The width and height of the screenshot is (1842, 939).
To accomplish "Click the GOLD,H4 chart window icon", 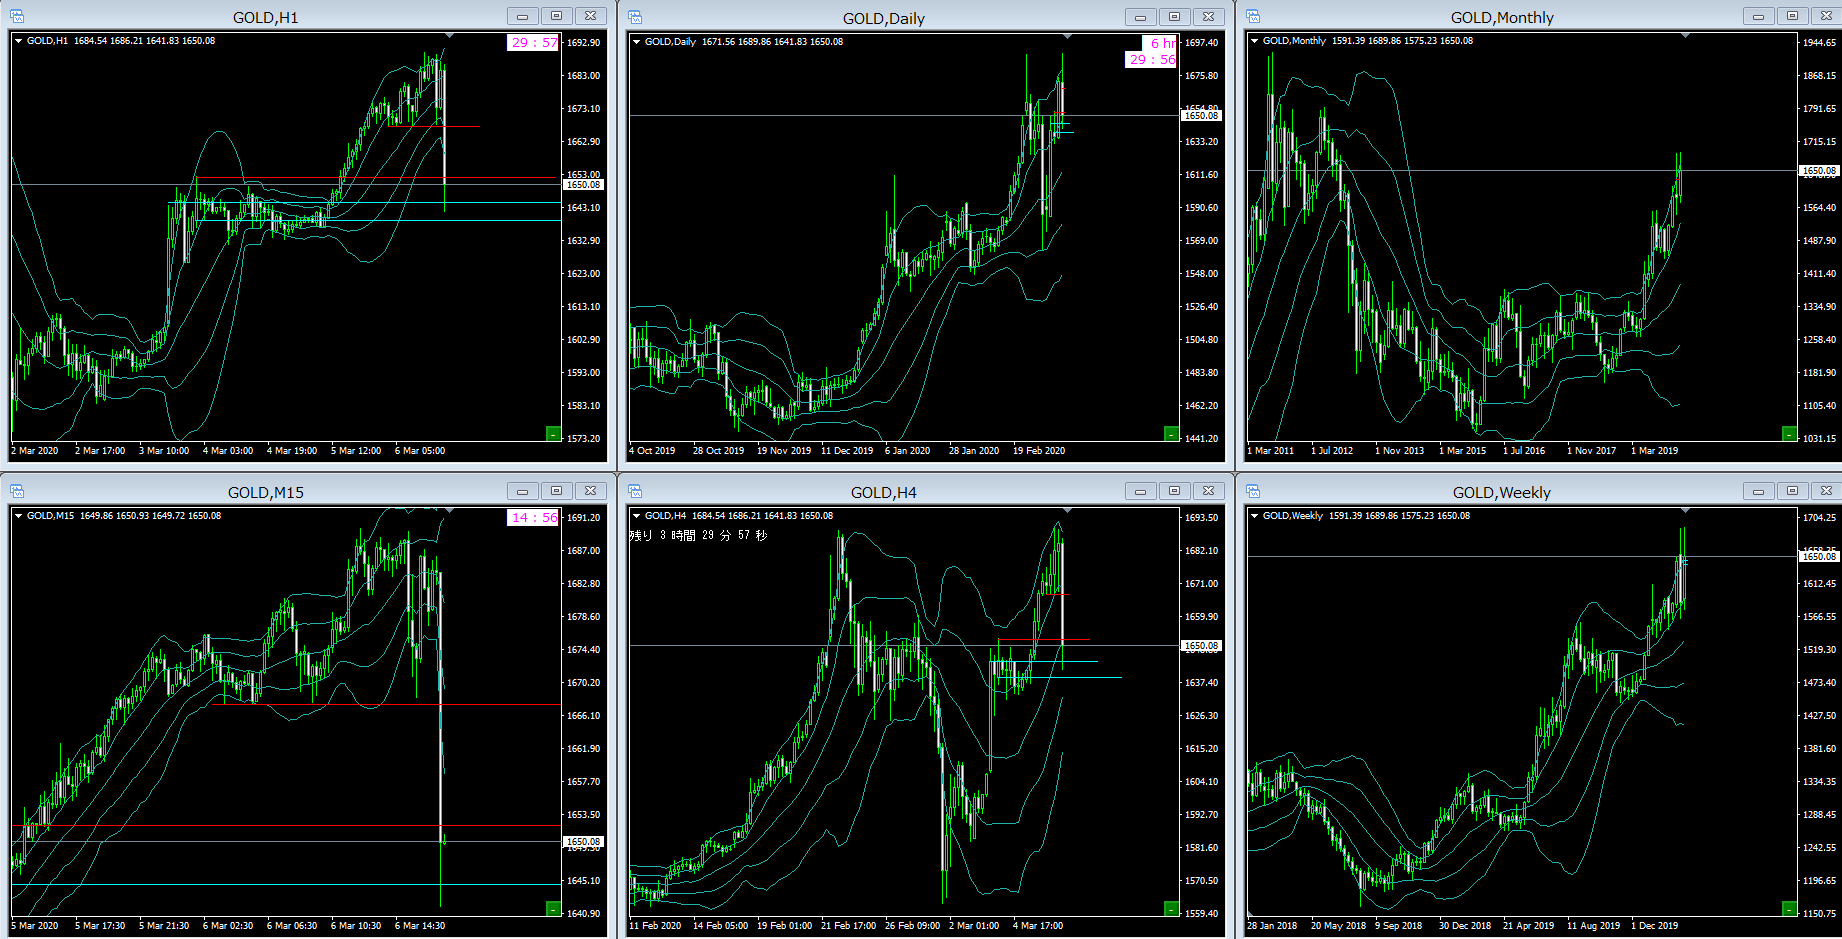I will (x=635, y=491).
